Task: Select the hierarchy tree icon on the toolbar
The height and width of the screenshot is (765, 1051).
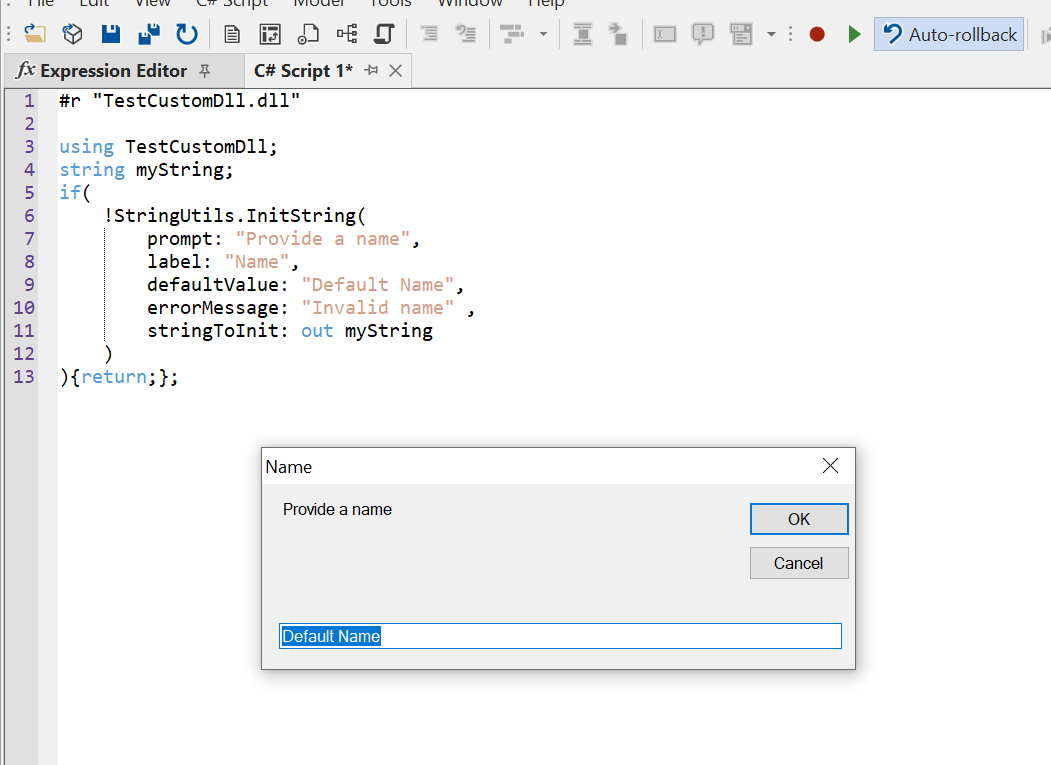Action: point(346,33)
